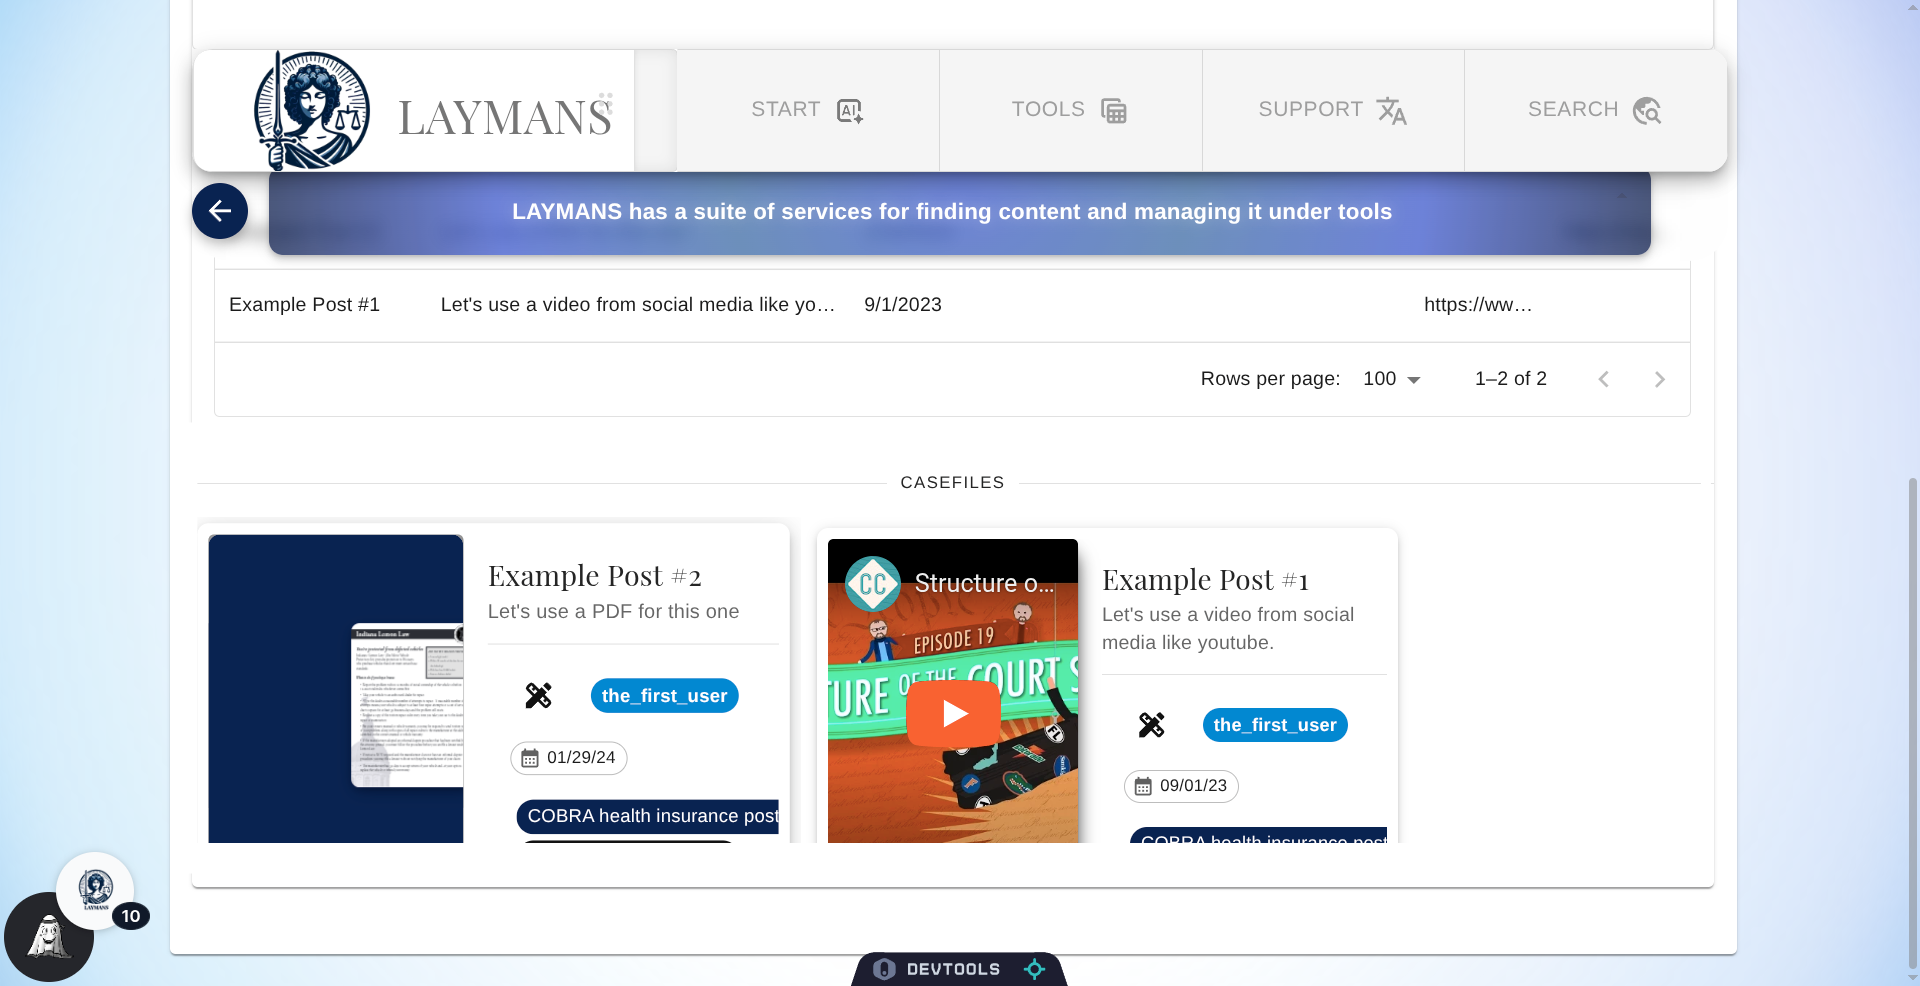
Task: Open the SUPPORT translate tab
Action: pos(1333,110)
